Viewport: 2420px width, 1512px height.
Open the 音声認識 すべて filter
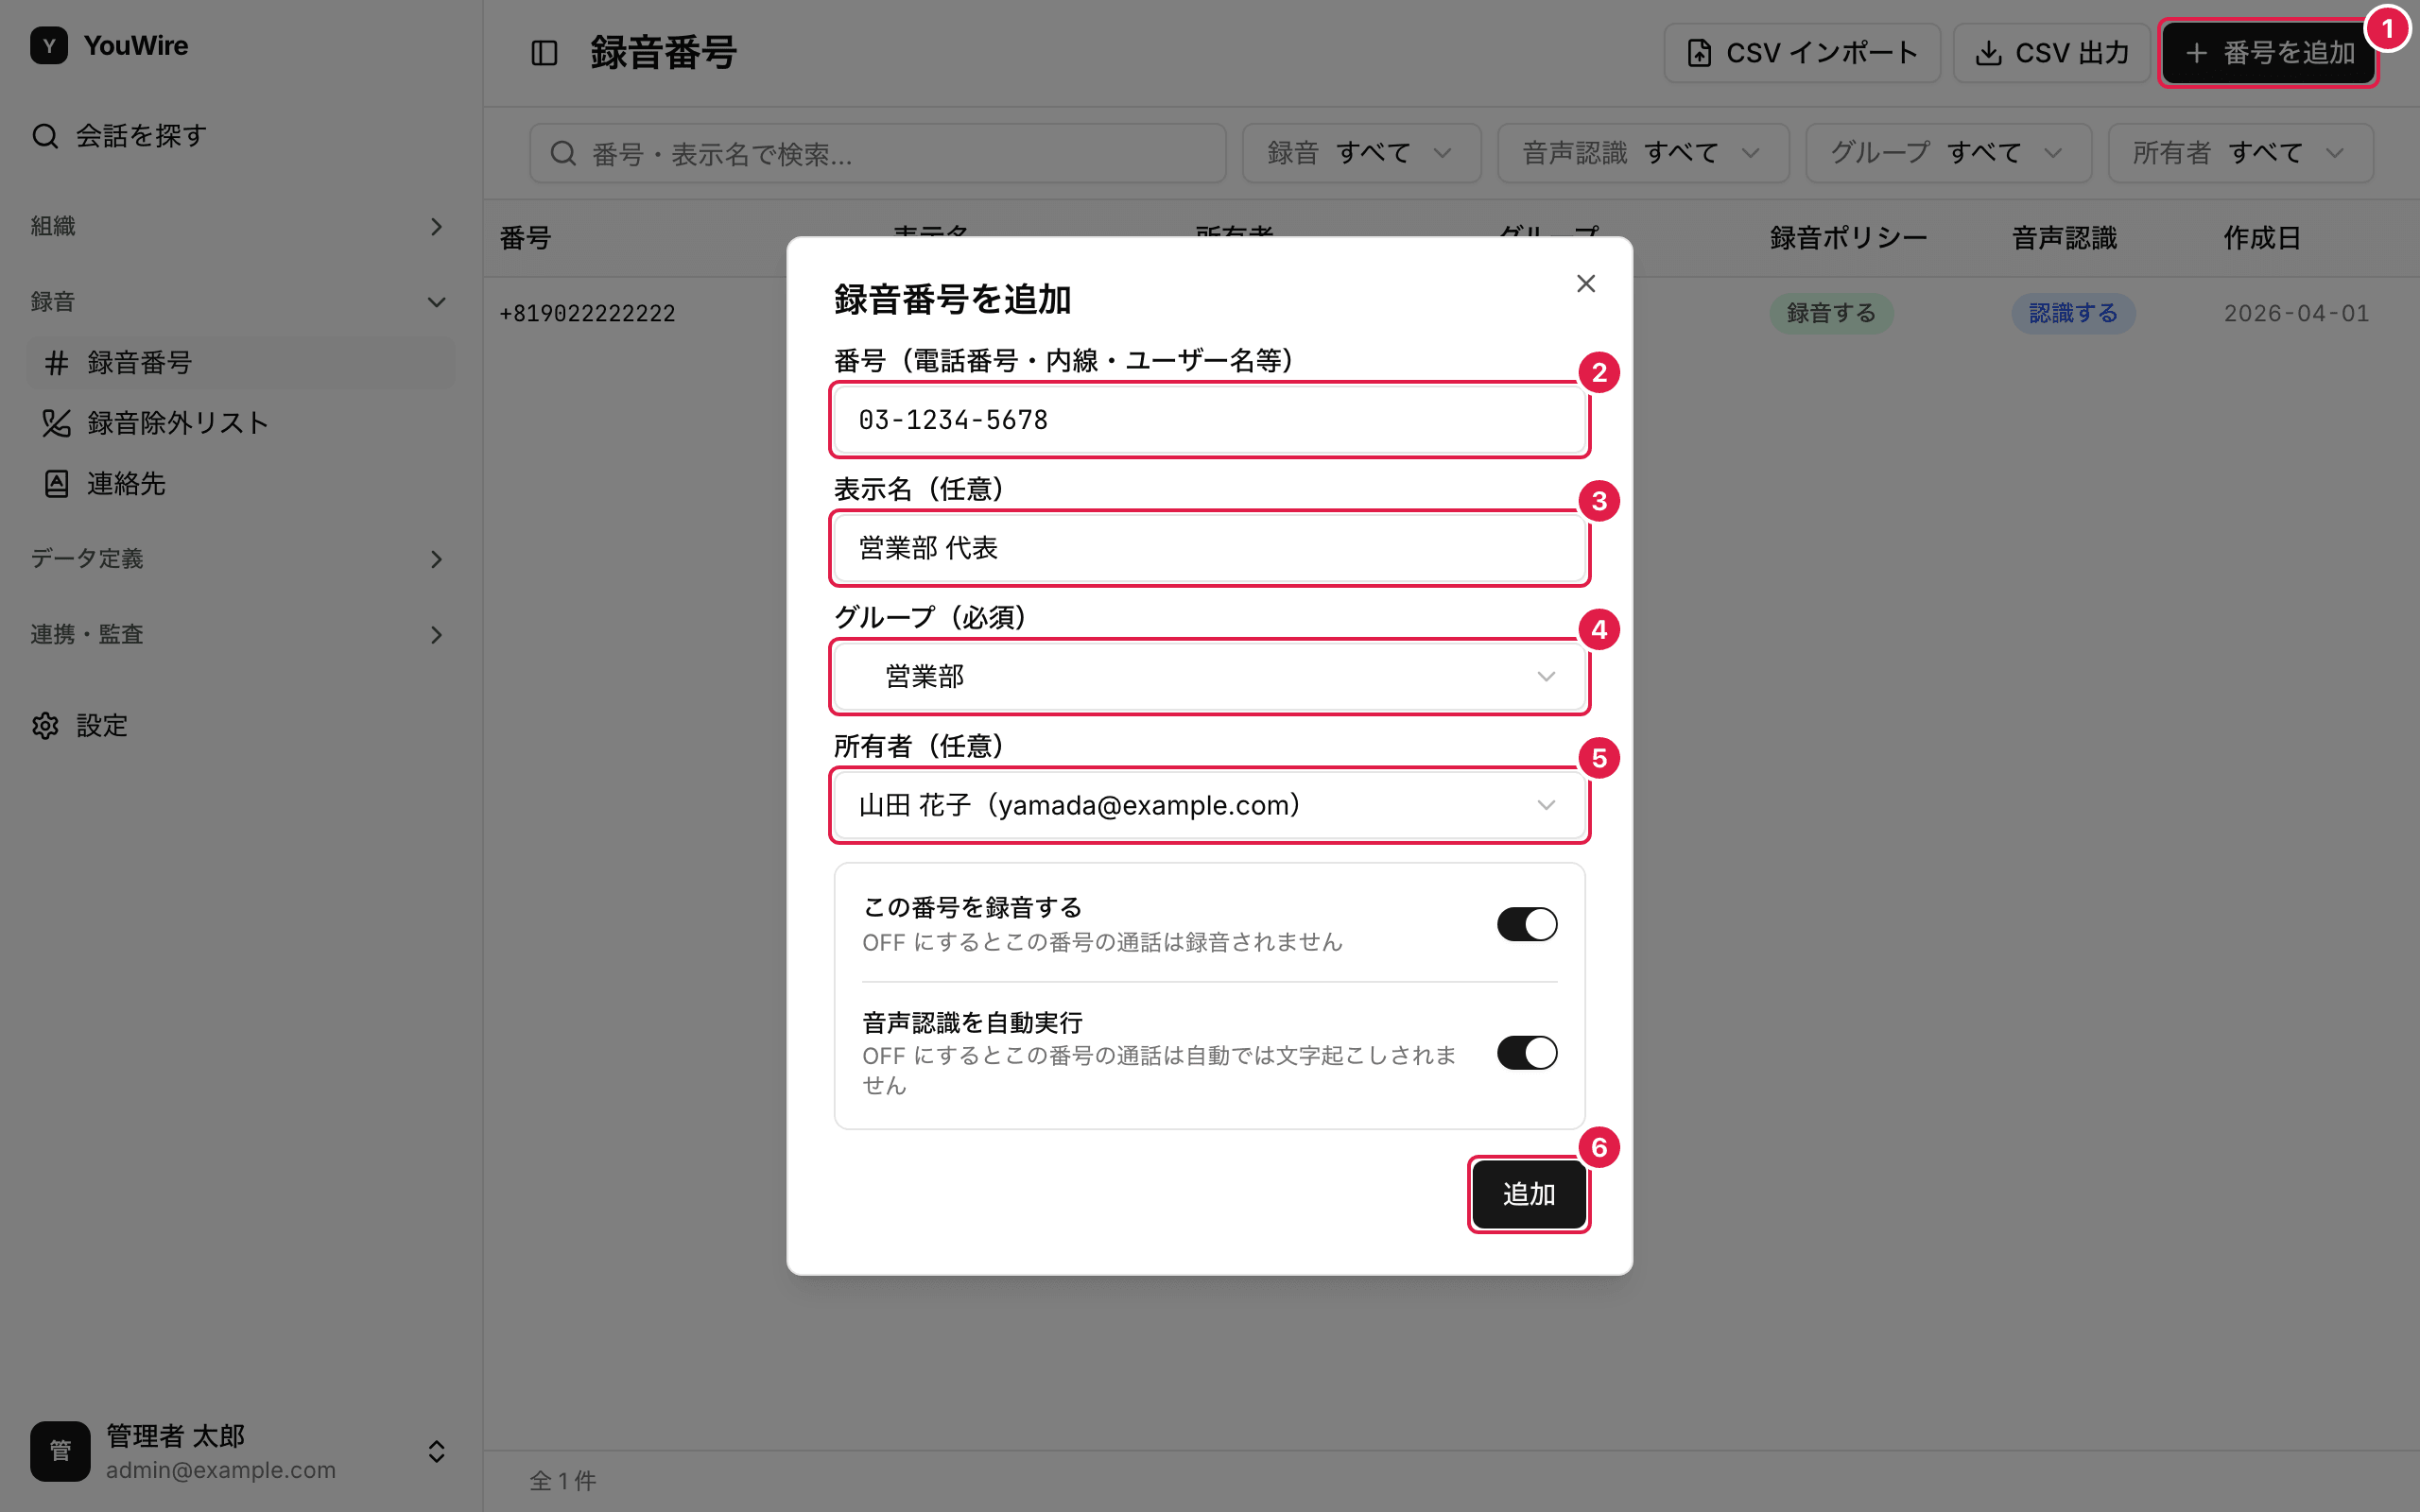[x=1643, y=153]
